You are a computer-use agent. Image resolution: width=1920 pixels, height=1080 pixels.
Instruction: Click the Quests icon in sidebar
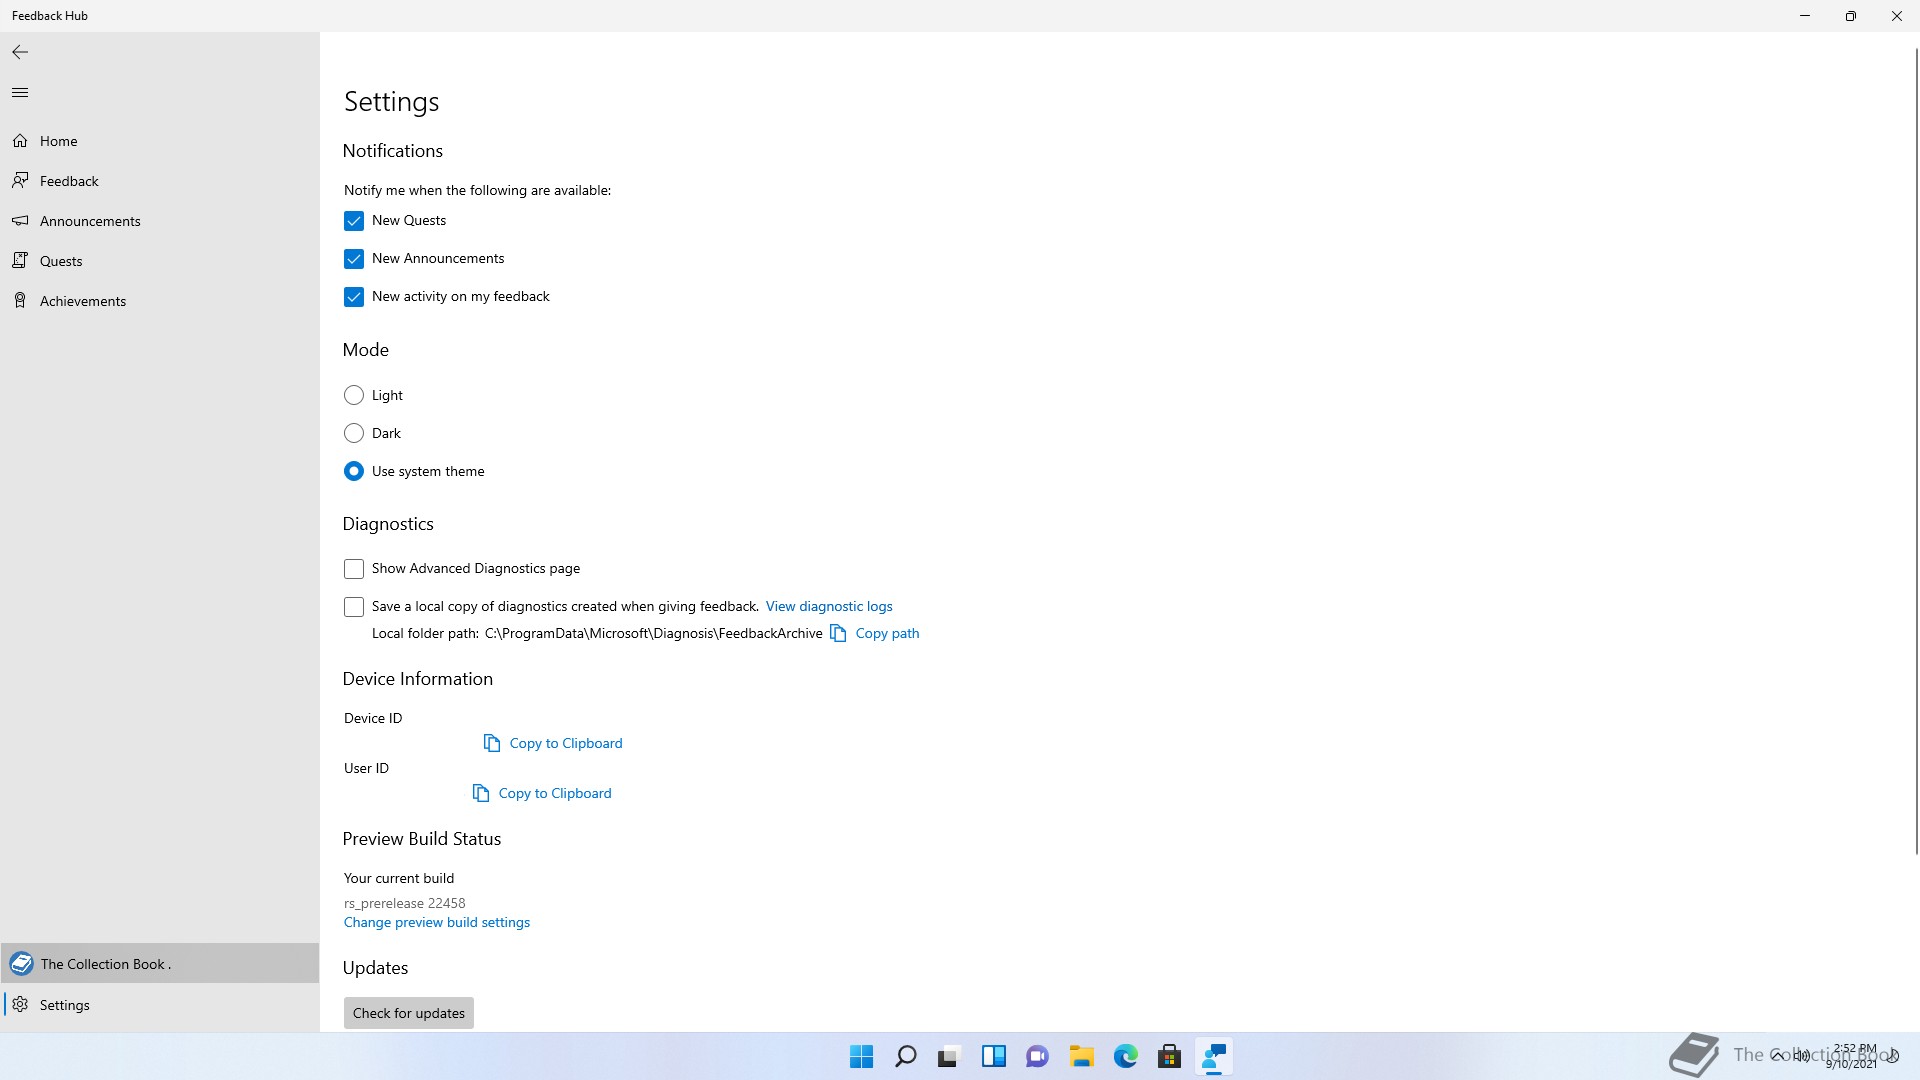coord(20,260)
